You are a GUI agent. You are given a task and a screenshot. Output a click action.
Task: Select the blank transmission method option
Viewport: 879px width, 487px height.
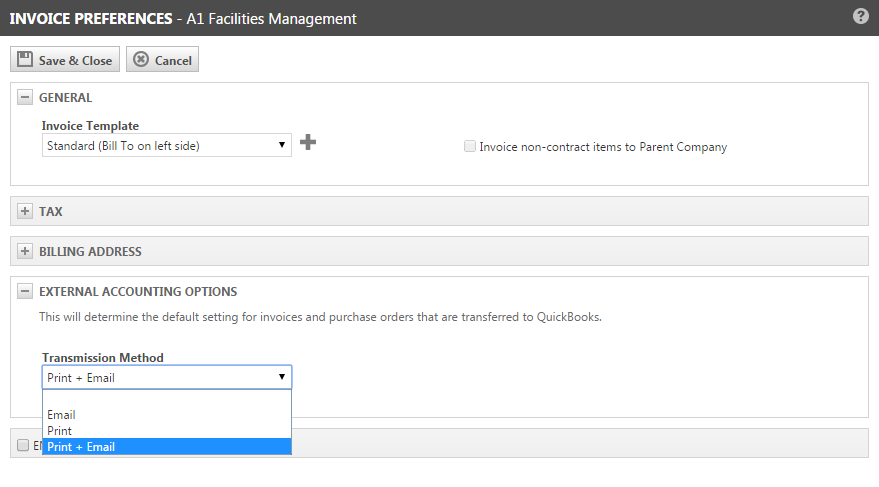point(166,399)
